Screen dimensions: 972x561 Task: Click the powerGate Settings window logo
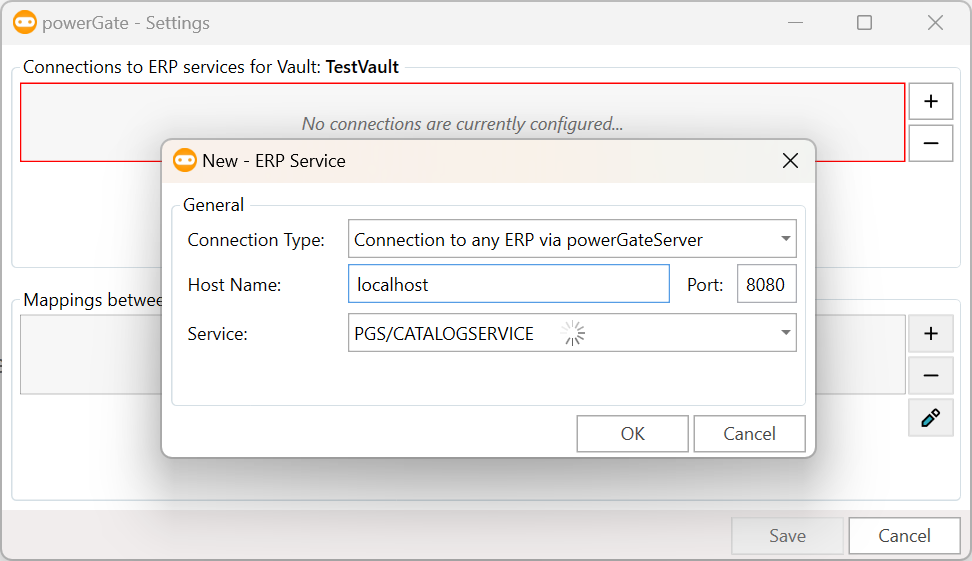pyautogui.click(x=25, y=22)
